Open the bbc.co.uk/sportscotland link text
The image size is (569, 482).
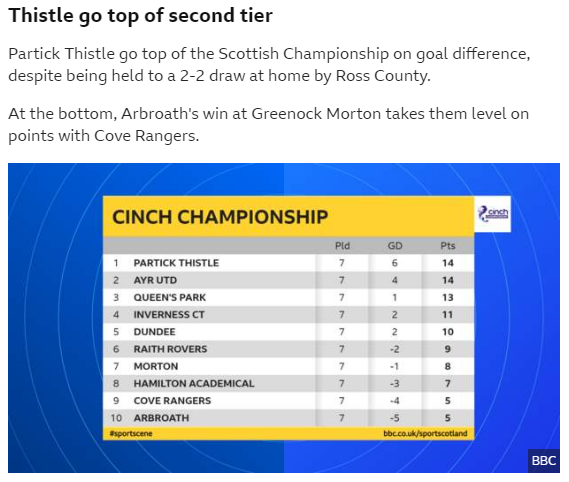(x=425, y=433)
